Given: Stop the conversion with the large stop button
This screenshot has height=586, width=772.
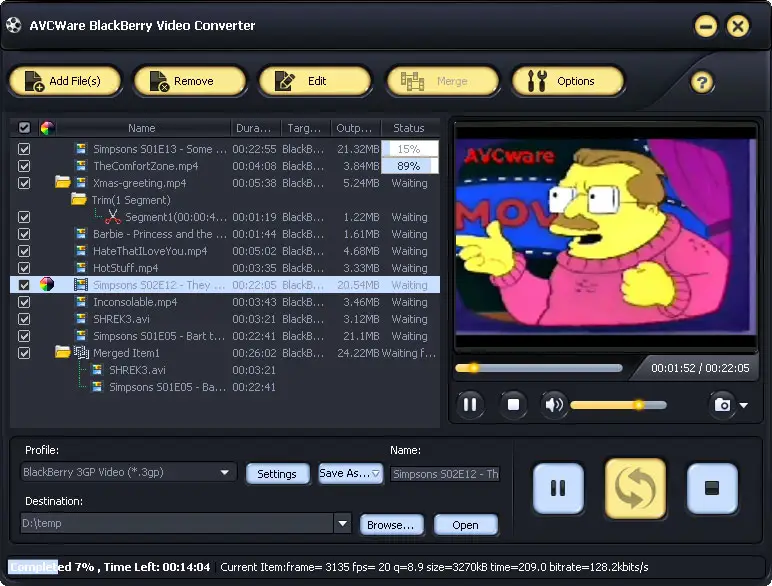Looking at the screenshot, I should click(712, 488).
